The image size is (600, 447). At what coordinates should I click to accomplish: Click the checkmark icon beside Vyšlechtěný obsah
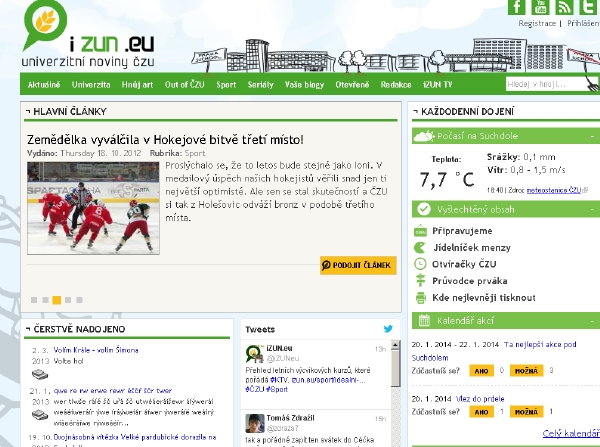tap(424, 209)
